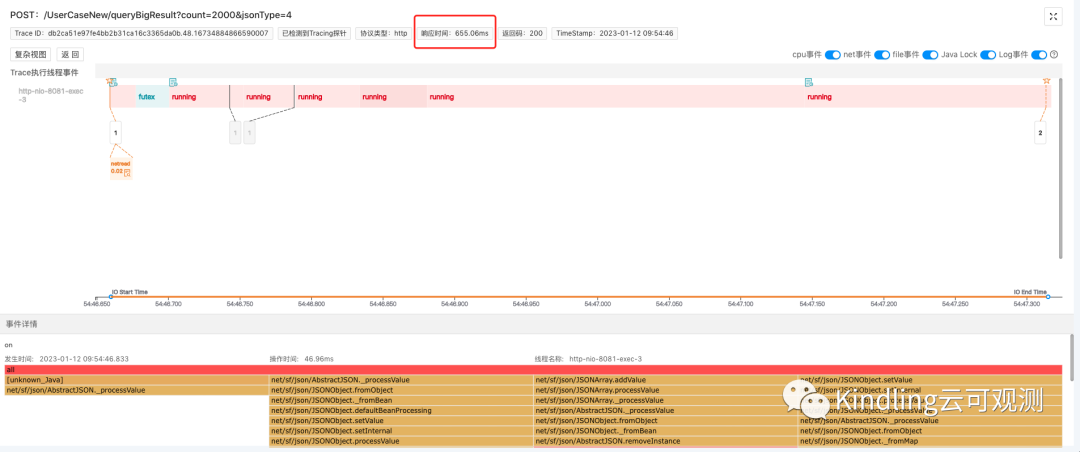
Task: Click the fullscreen expand icon
Action: point(1052,17)
